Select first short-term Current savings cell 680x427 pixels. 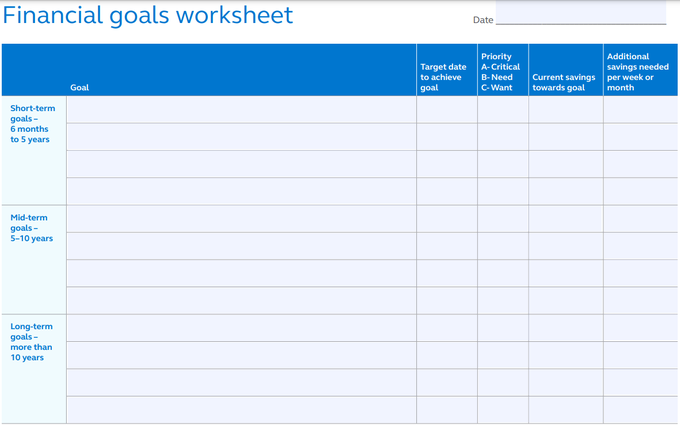(x=565, y=109)
